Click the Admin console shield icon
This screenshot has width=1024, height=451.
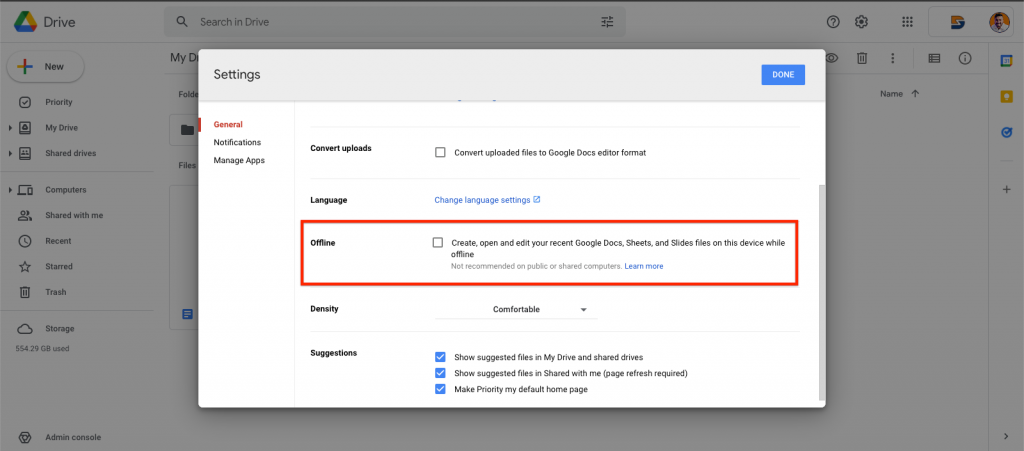tap(25, 437)
